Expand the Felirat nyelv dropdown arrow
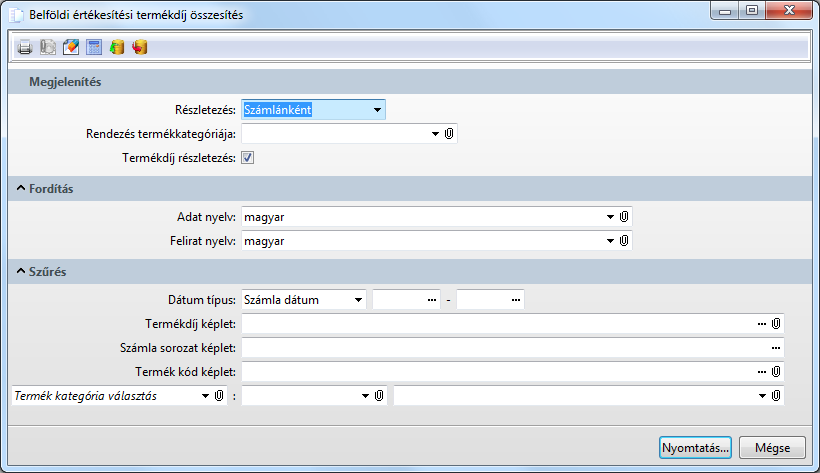This screenshot has height=473, width=820. coord(610,241)
